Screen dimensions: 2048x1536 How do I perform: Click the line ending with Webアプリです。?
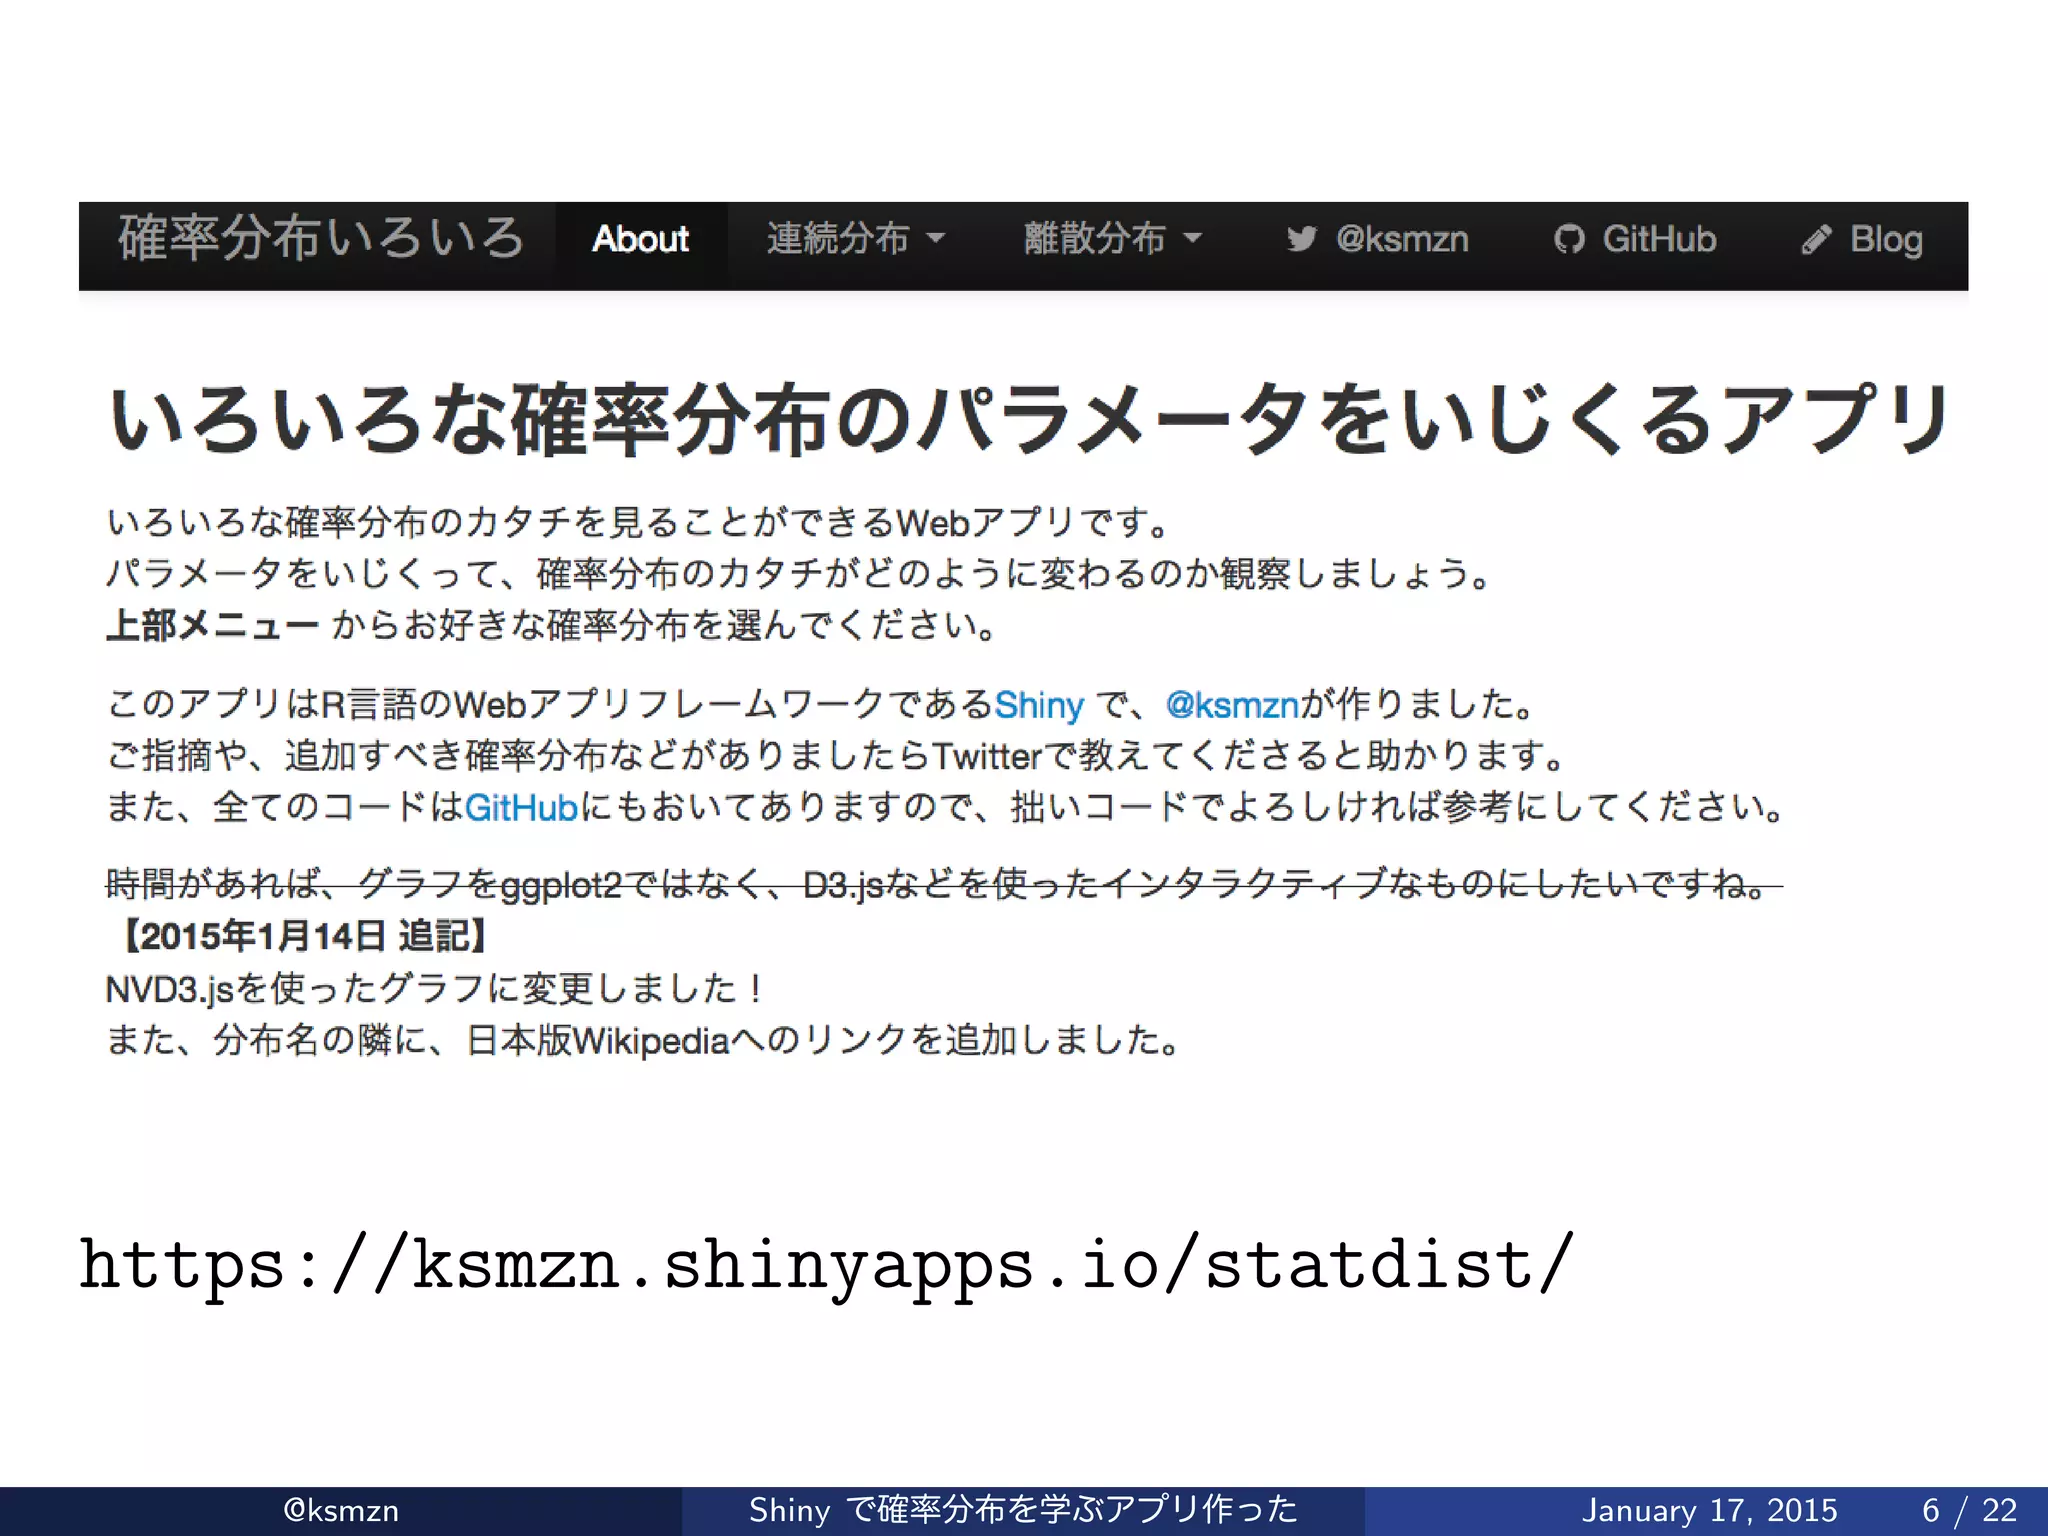click(638, 523)
